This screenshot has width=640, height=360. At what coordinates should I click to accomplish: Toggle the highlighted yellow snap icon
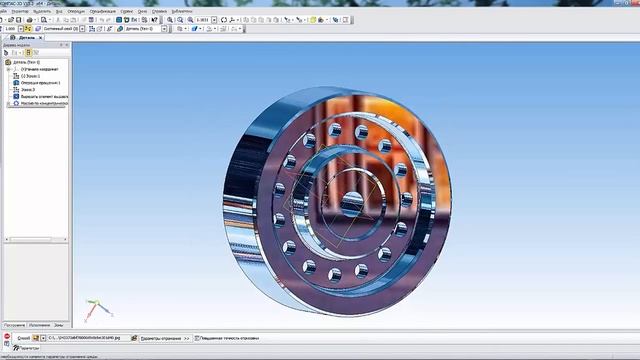coord(28,29)
